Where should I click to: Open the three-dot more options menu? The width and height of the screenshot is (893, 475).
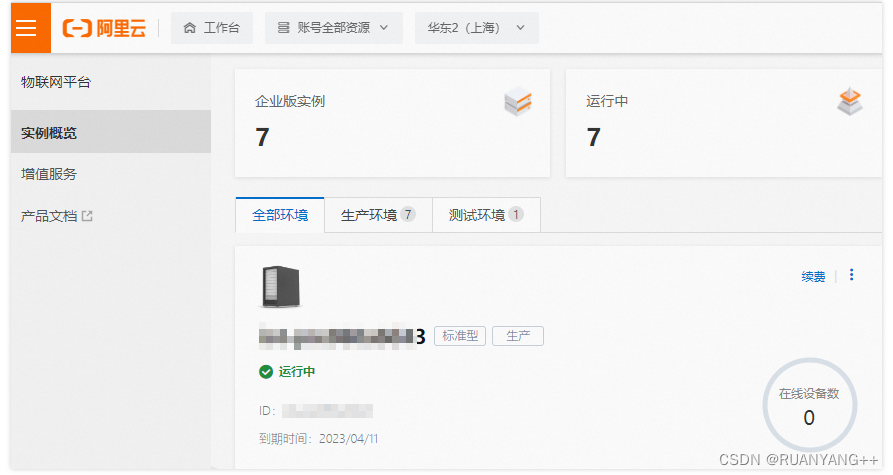pyautogui.click(x=851, y=275)
